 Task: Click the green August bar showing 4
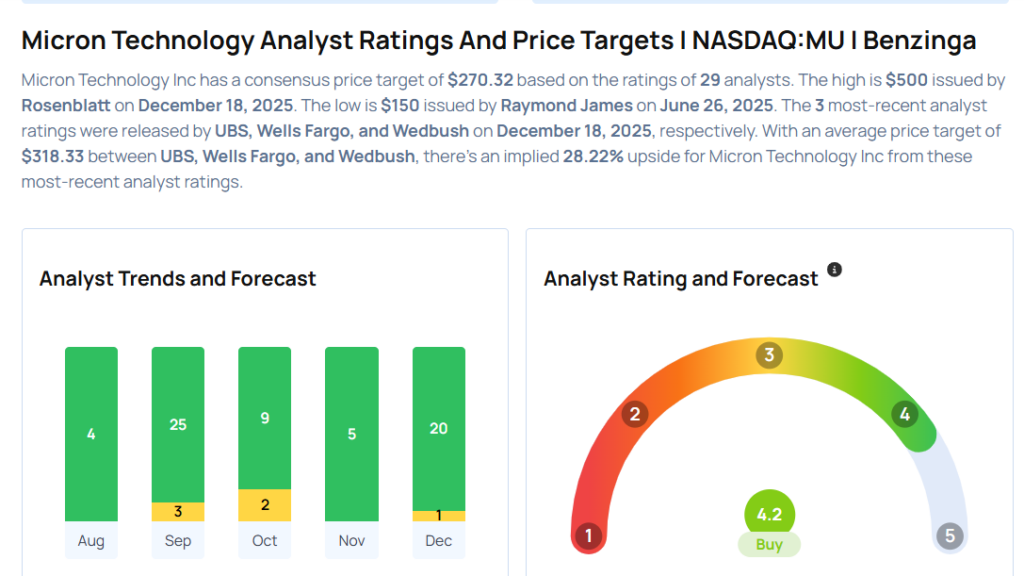pos(91,434)
